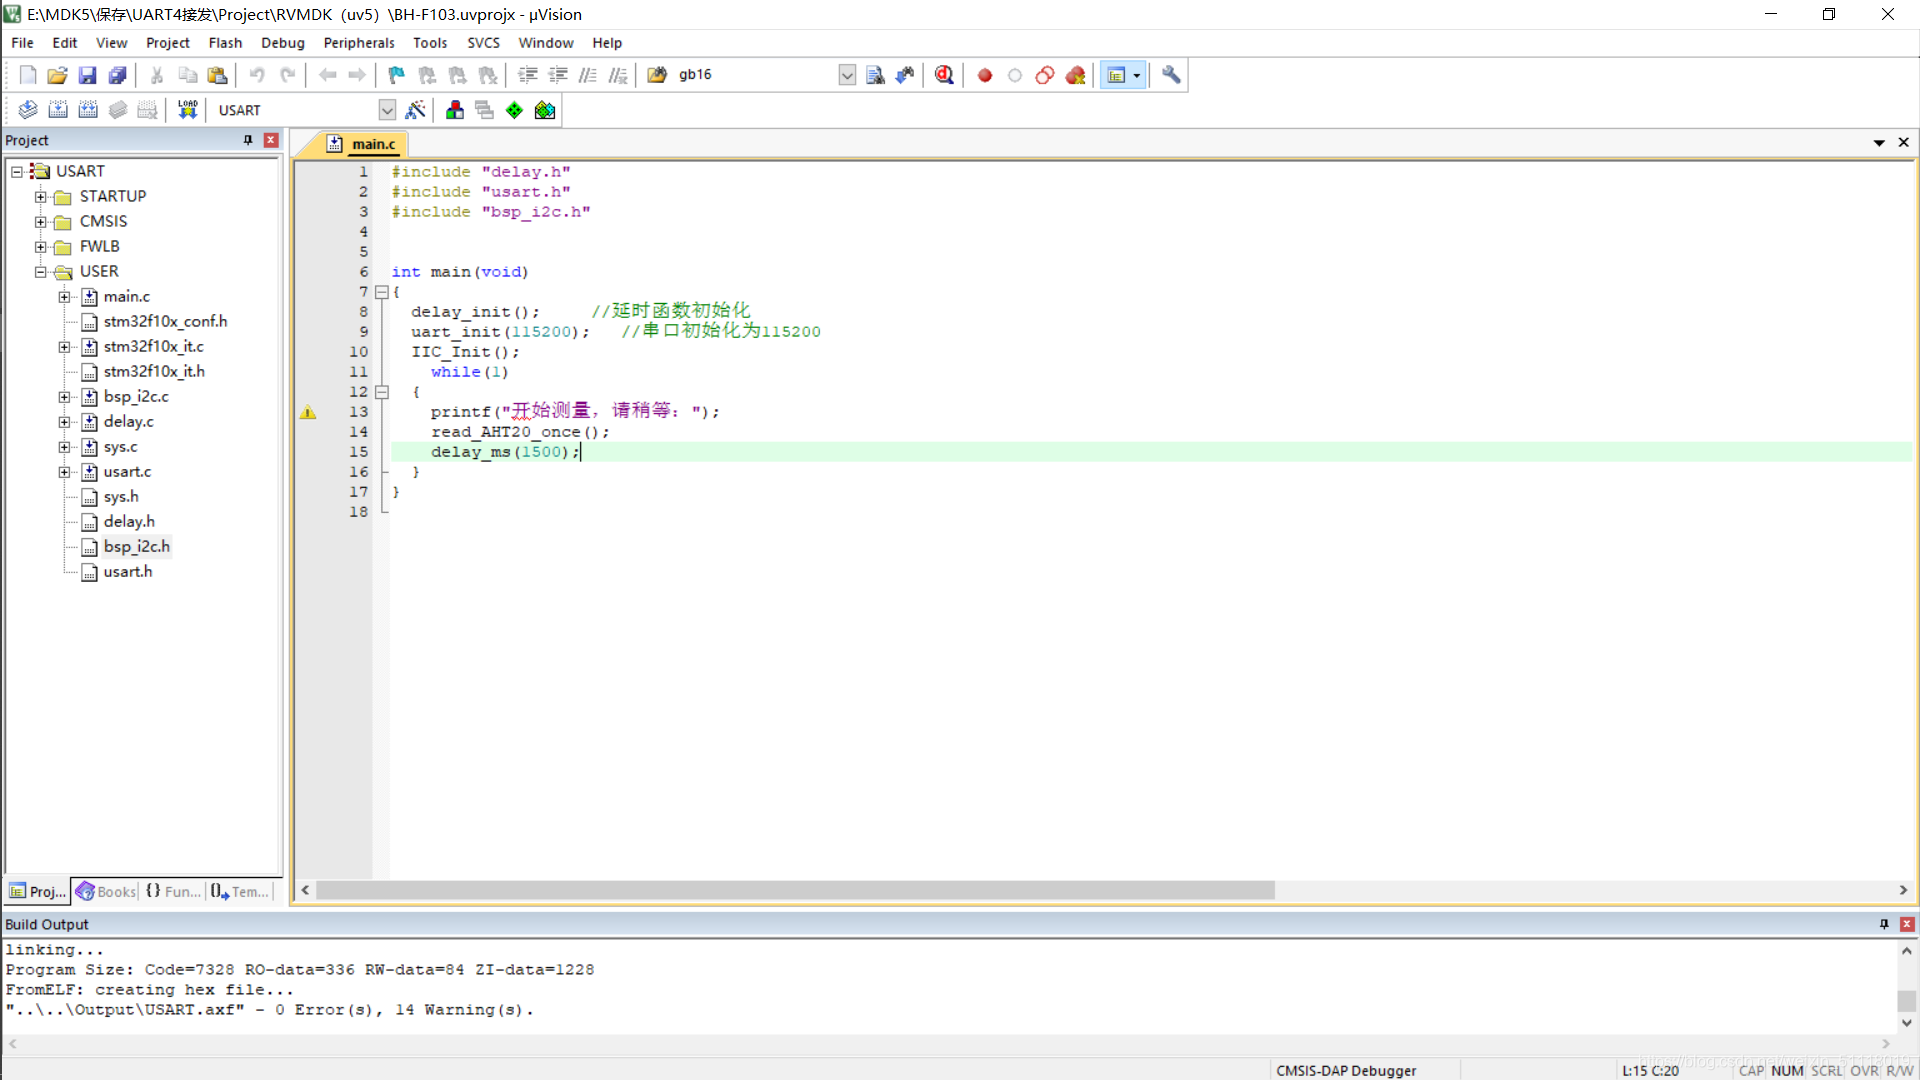The height and width of the screenshot is (1080, 1920).
Task: Switch to the Functions panel tab
Action: (173, 891)
